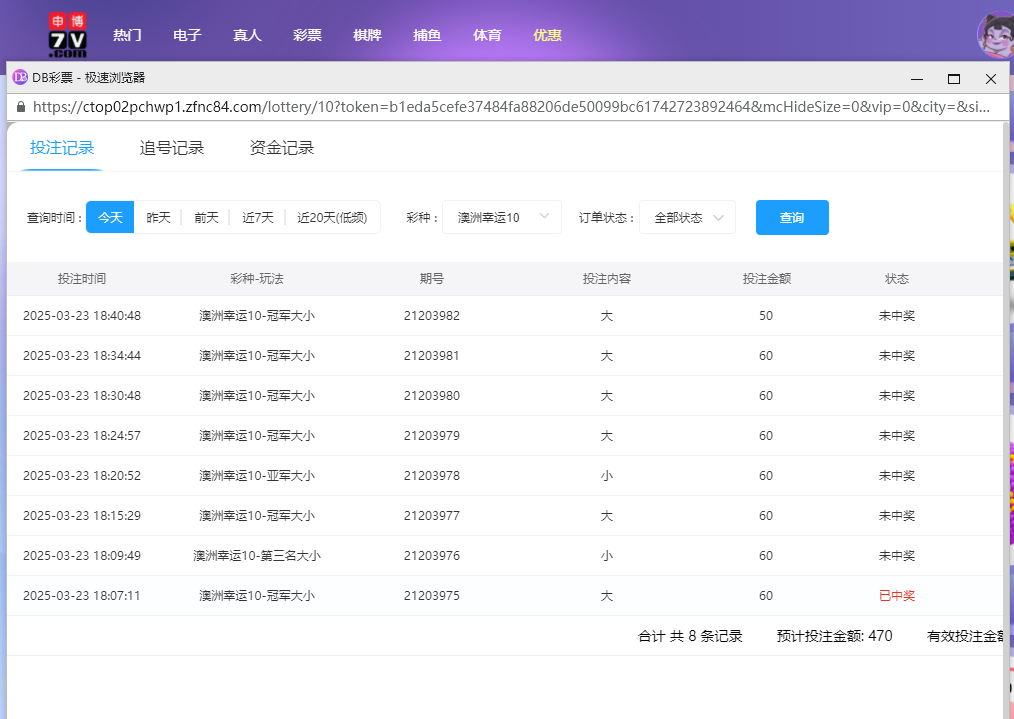Screen dimensions: 1014x719
Task: Click the blue 查询 search button
Action: pyautogui.click(x=792, y=217)
